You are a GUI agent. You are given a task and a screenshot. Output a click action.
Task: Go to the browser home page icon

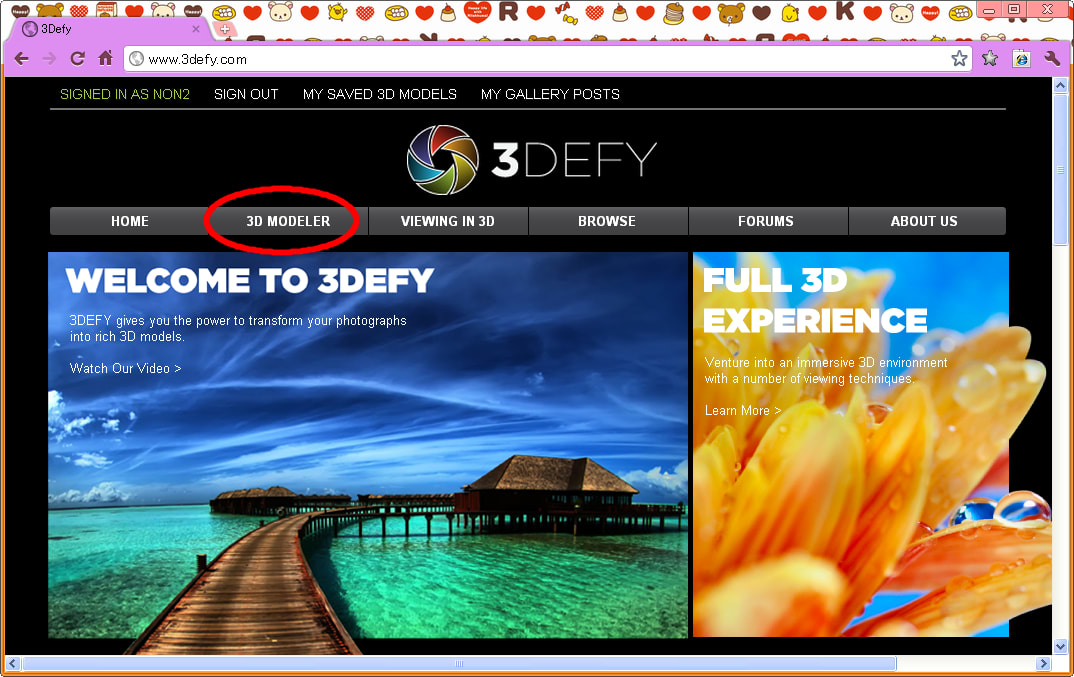105,59
